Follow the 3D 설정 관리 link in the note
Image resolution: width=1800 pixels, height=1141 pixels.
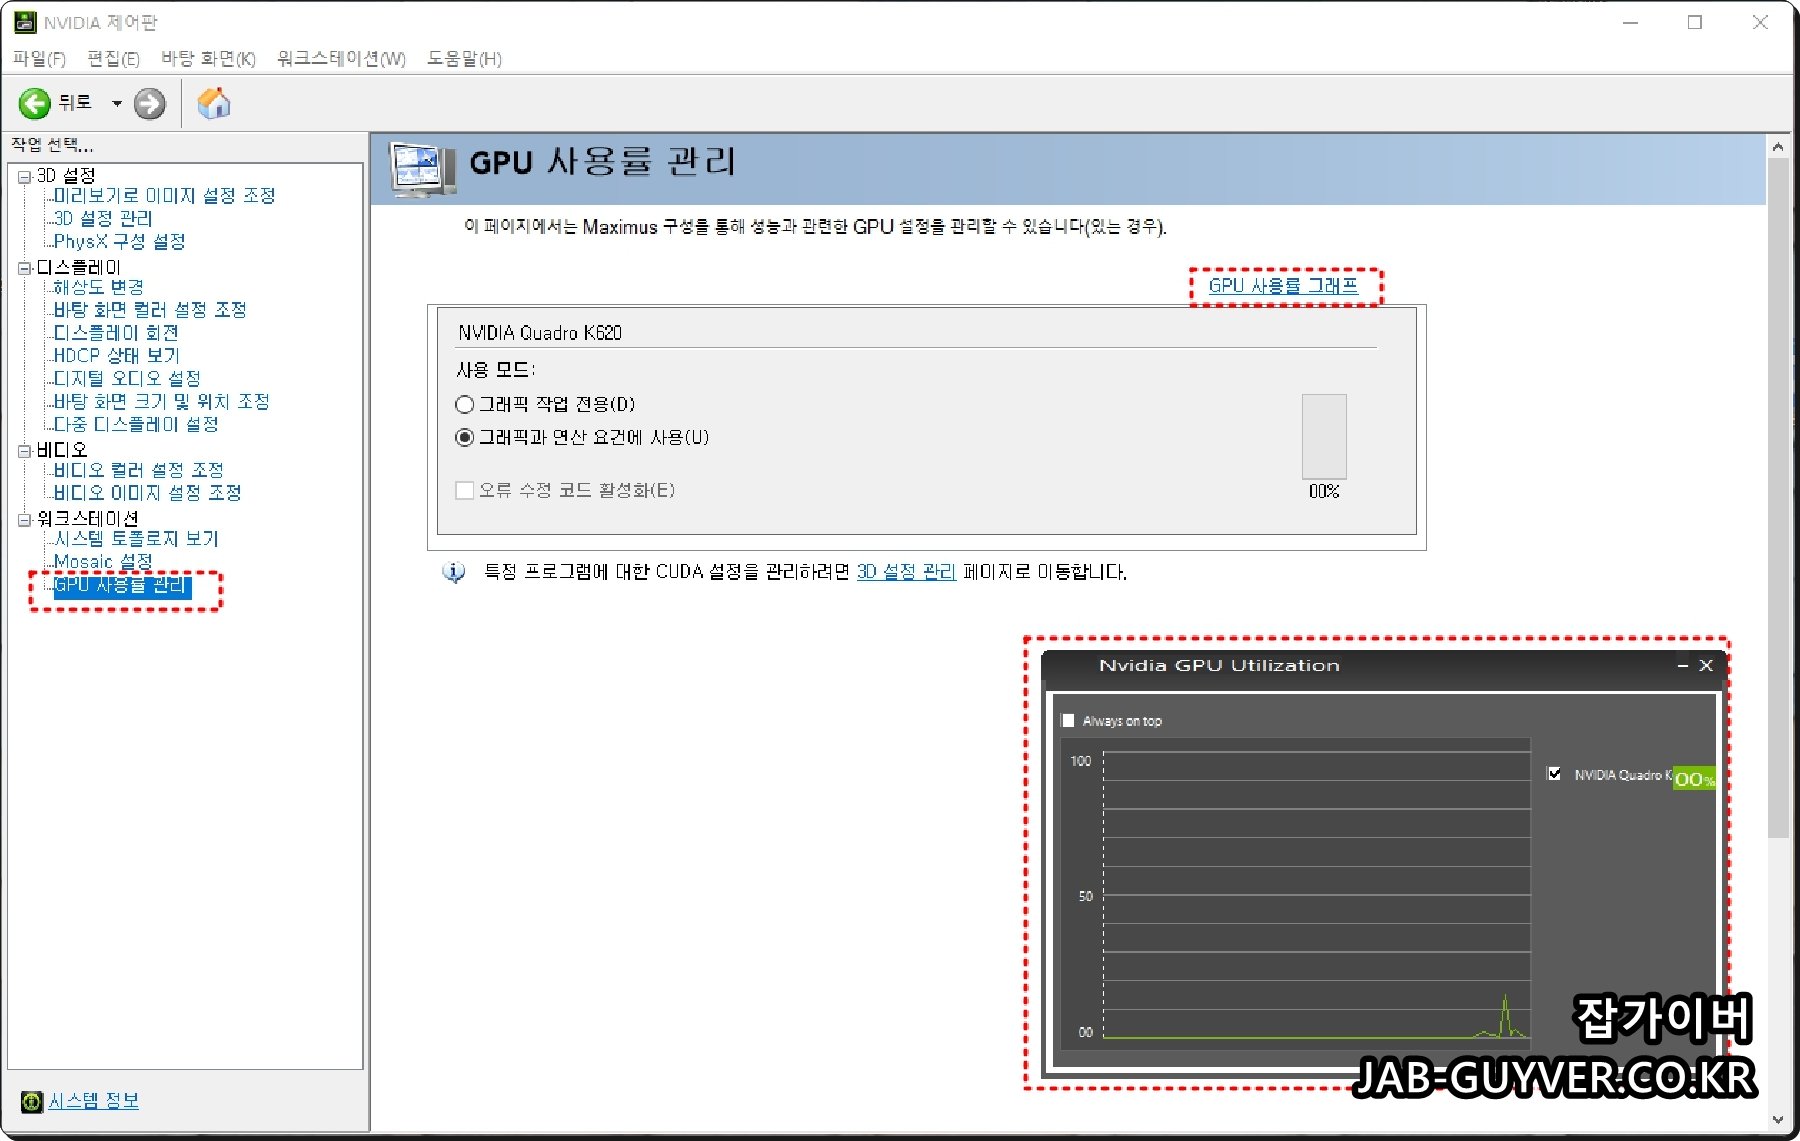pyautogui.click(x=906, y=572)
